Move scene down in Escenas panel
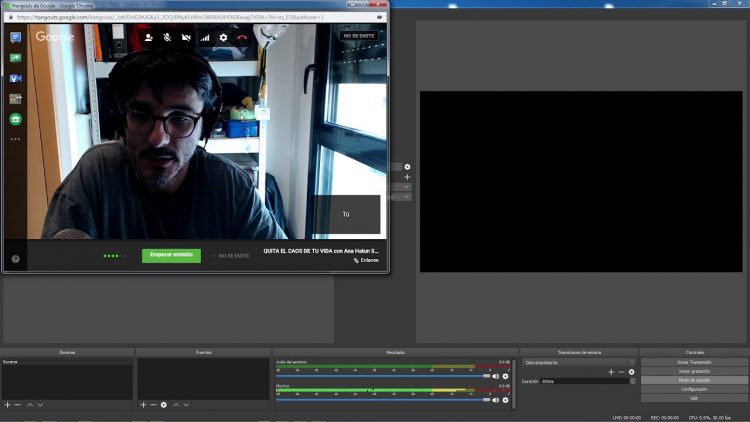The height and width of the screenshot is (422, 750). tap(40, 405)
